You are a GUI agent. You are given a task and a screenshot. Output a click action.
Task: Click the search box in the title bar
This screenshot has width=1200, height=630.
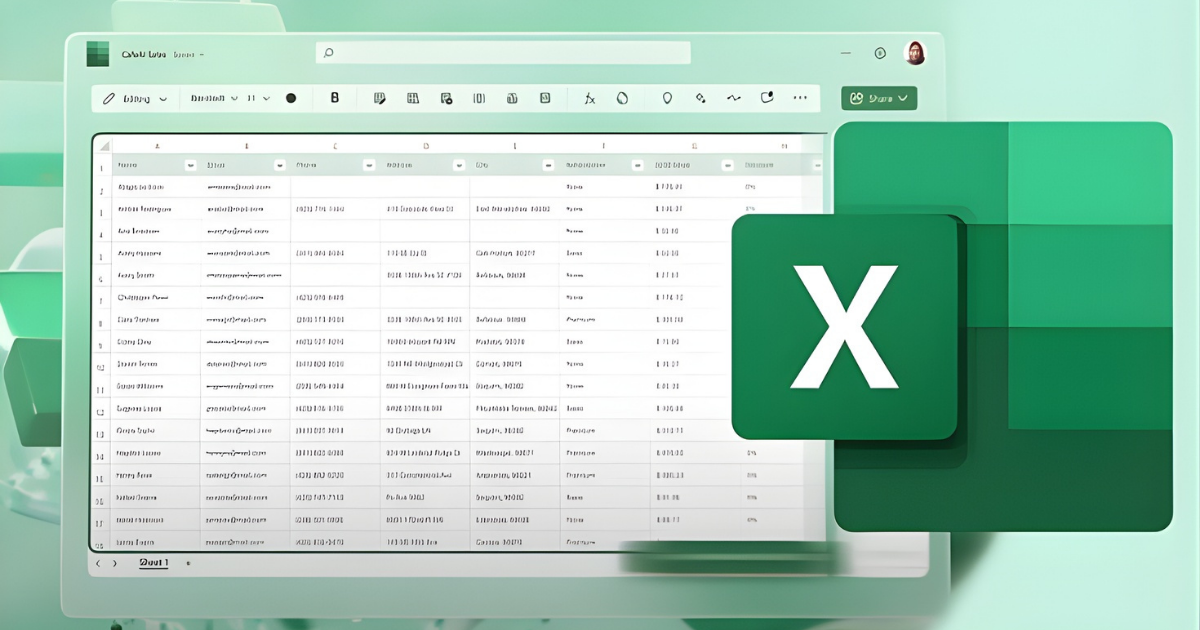tap(503, 53)
